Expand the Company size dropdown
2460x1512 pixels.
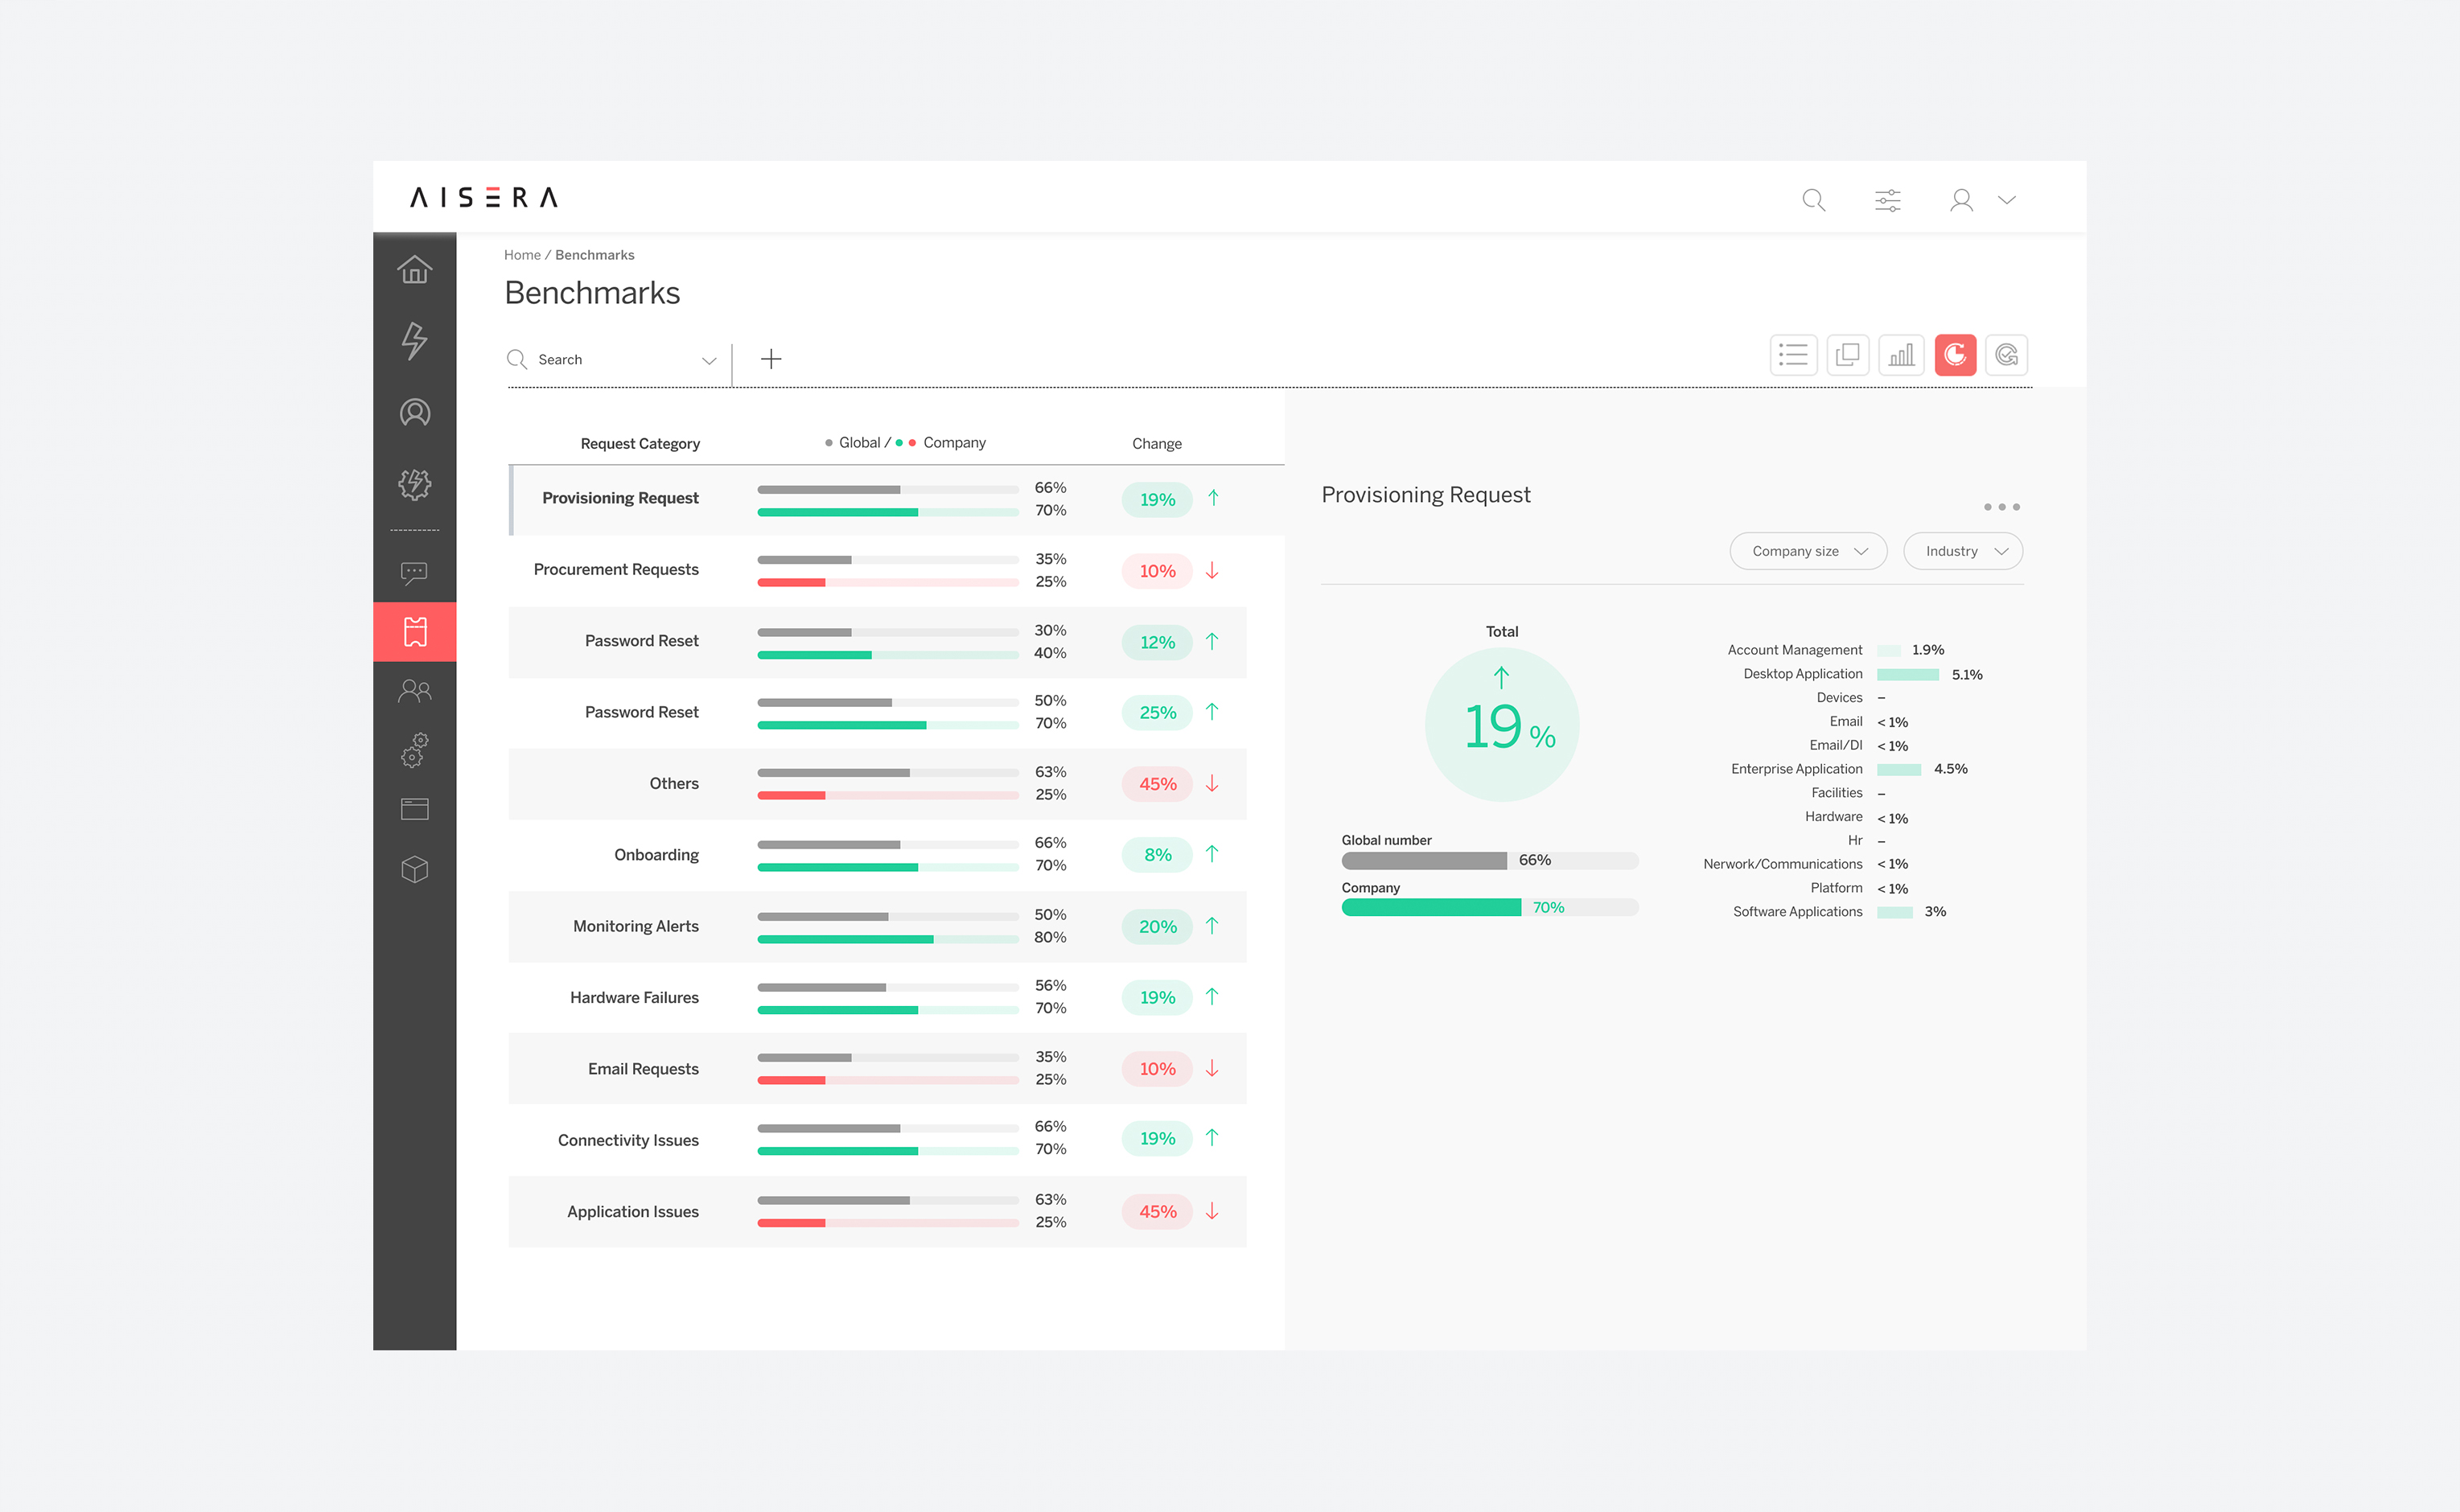pos(1808,551)
